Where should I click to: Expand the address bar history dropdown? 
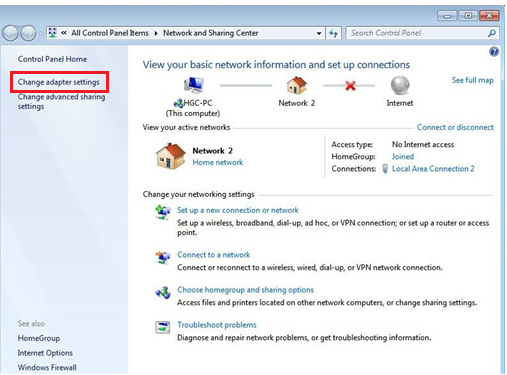(x=319, y=33)
